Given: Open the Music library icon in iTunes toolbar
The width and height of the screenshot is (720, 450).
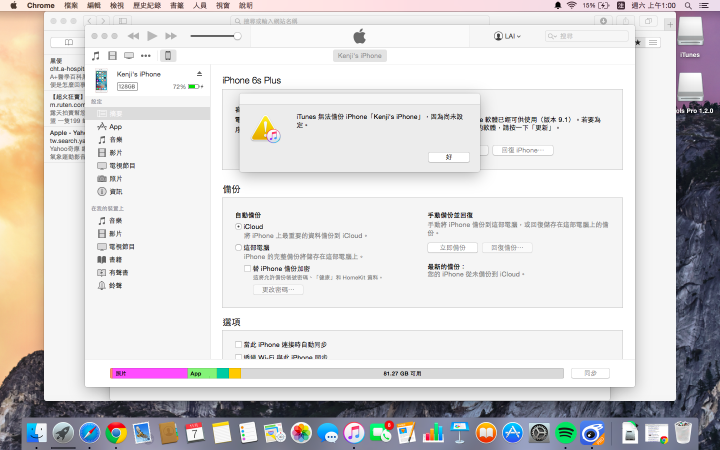Looking at the screenshot, I should (x=96, y=56).
